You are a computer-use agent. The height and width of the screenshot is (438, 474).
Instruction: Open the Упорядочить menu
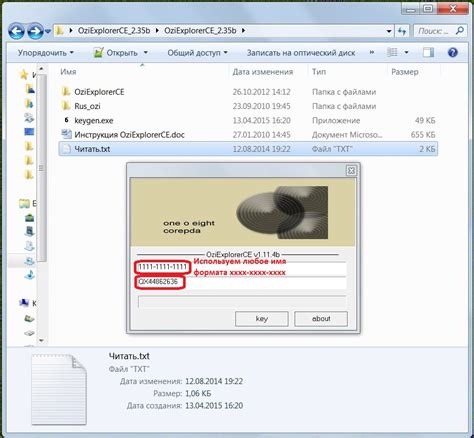46,53
